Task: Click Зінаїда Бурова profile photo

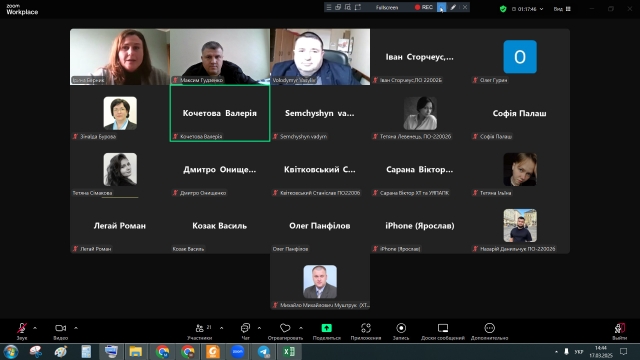Action: coord(120,113)
